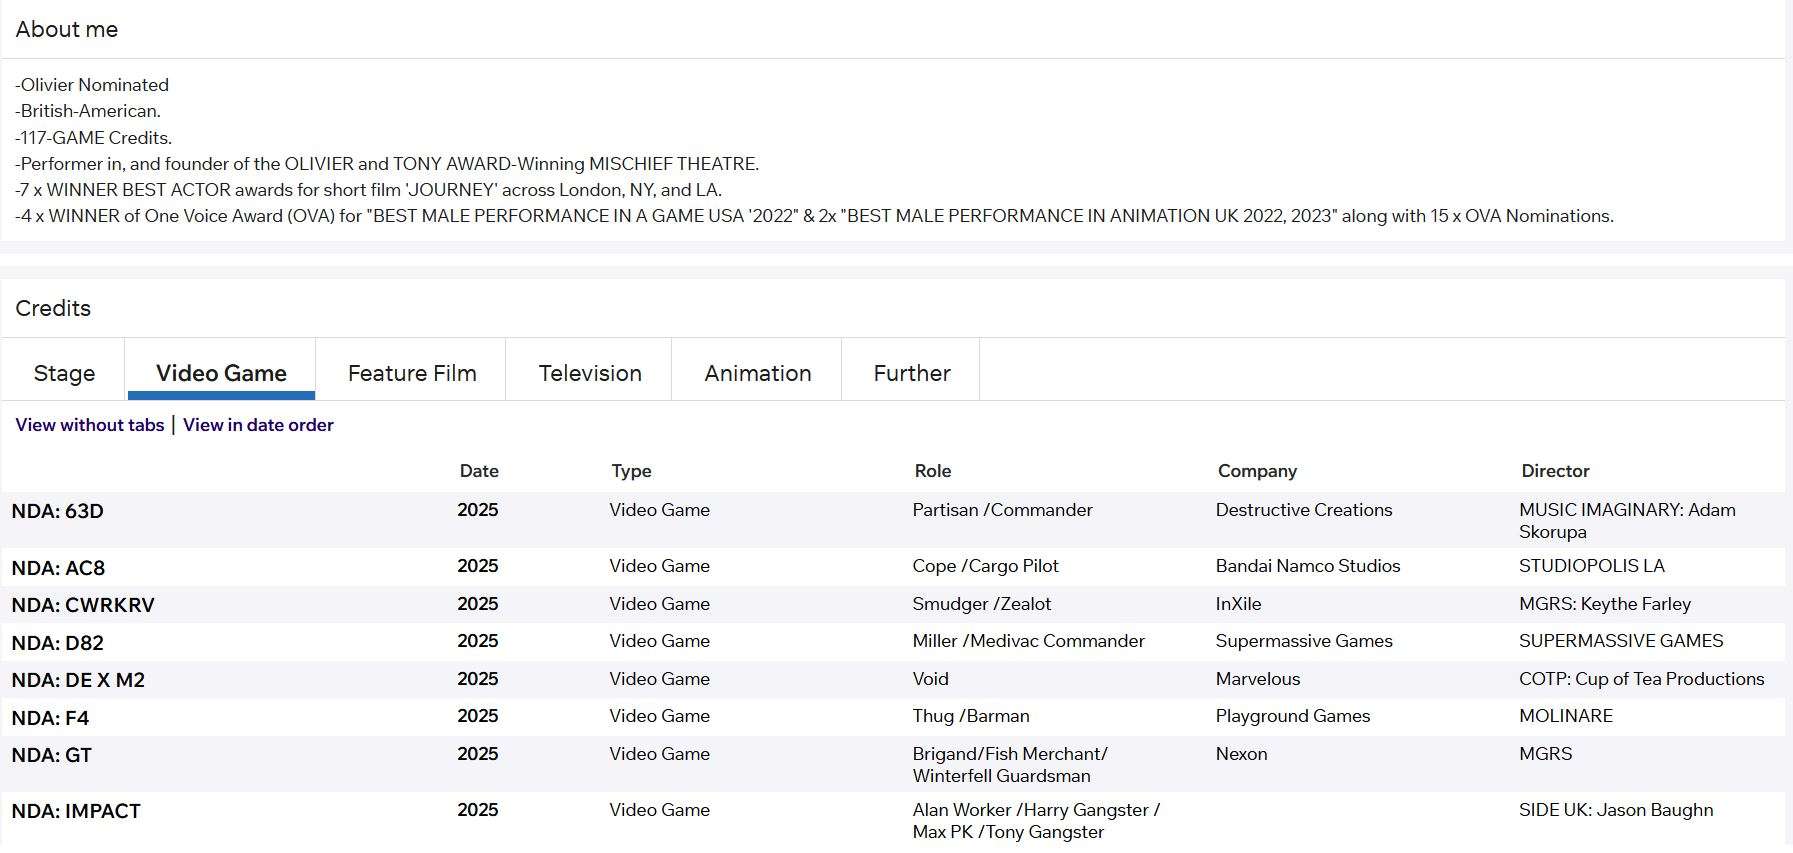Switch to the Animation tab
The height and width of the screenshot is (853, 1793).
tap(758, 372)
